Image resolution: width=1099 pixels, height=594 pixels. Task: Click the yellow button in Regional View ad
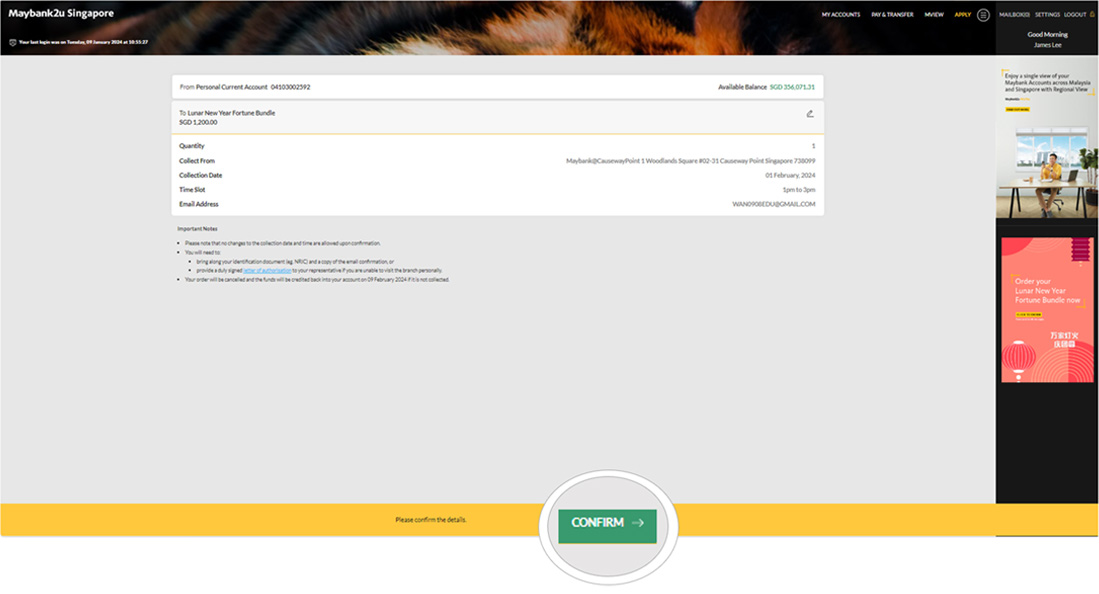(1017, 109)
